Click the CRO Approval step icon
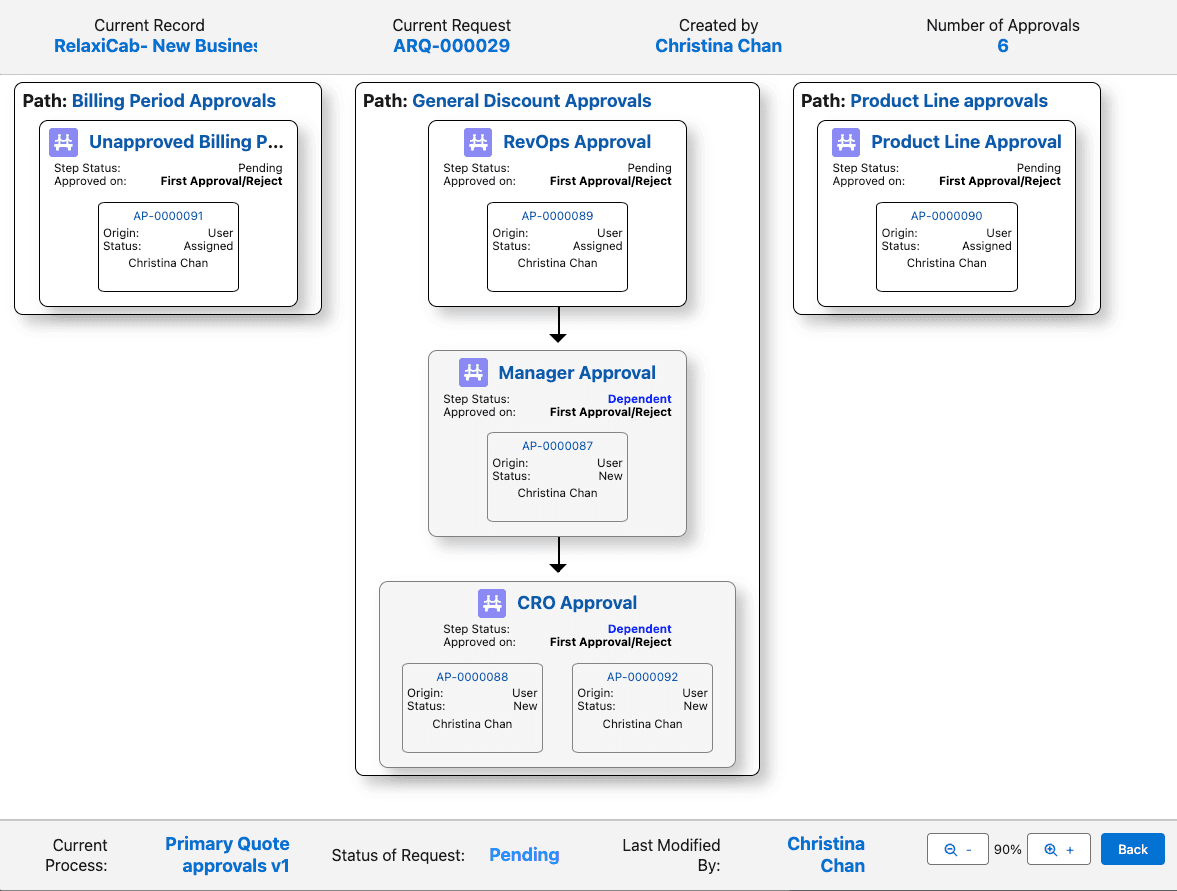This screenshot has height=891, width=1177. pos(492,603)
